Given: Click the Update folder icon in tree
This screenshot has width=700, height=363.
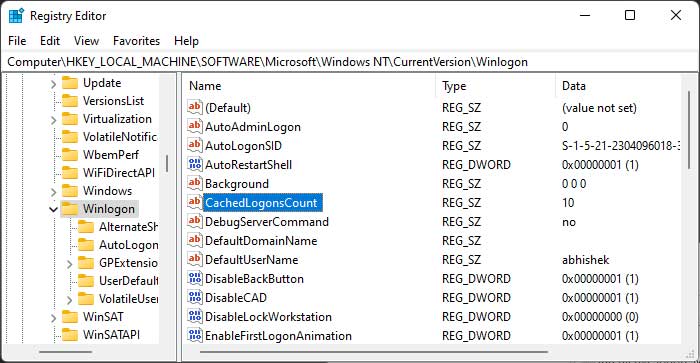Looking at the screenshot, I should [70, 83].
